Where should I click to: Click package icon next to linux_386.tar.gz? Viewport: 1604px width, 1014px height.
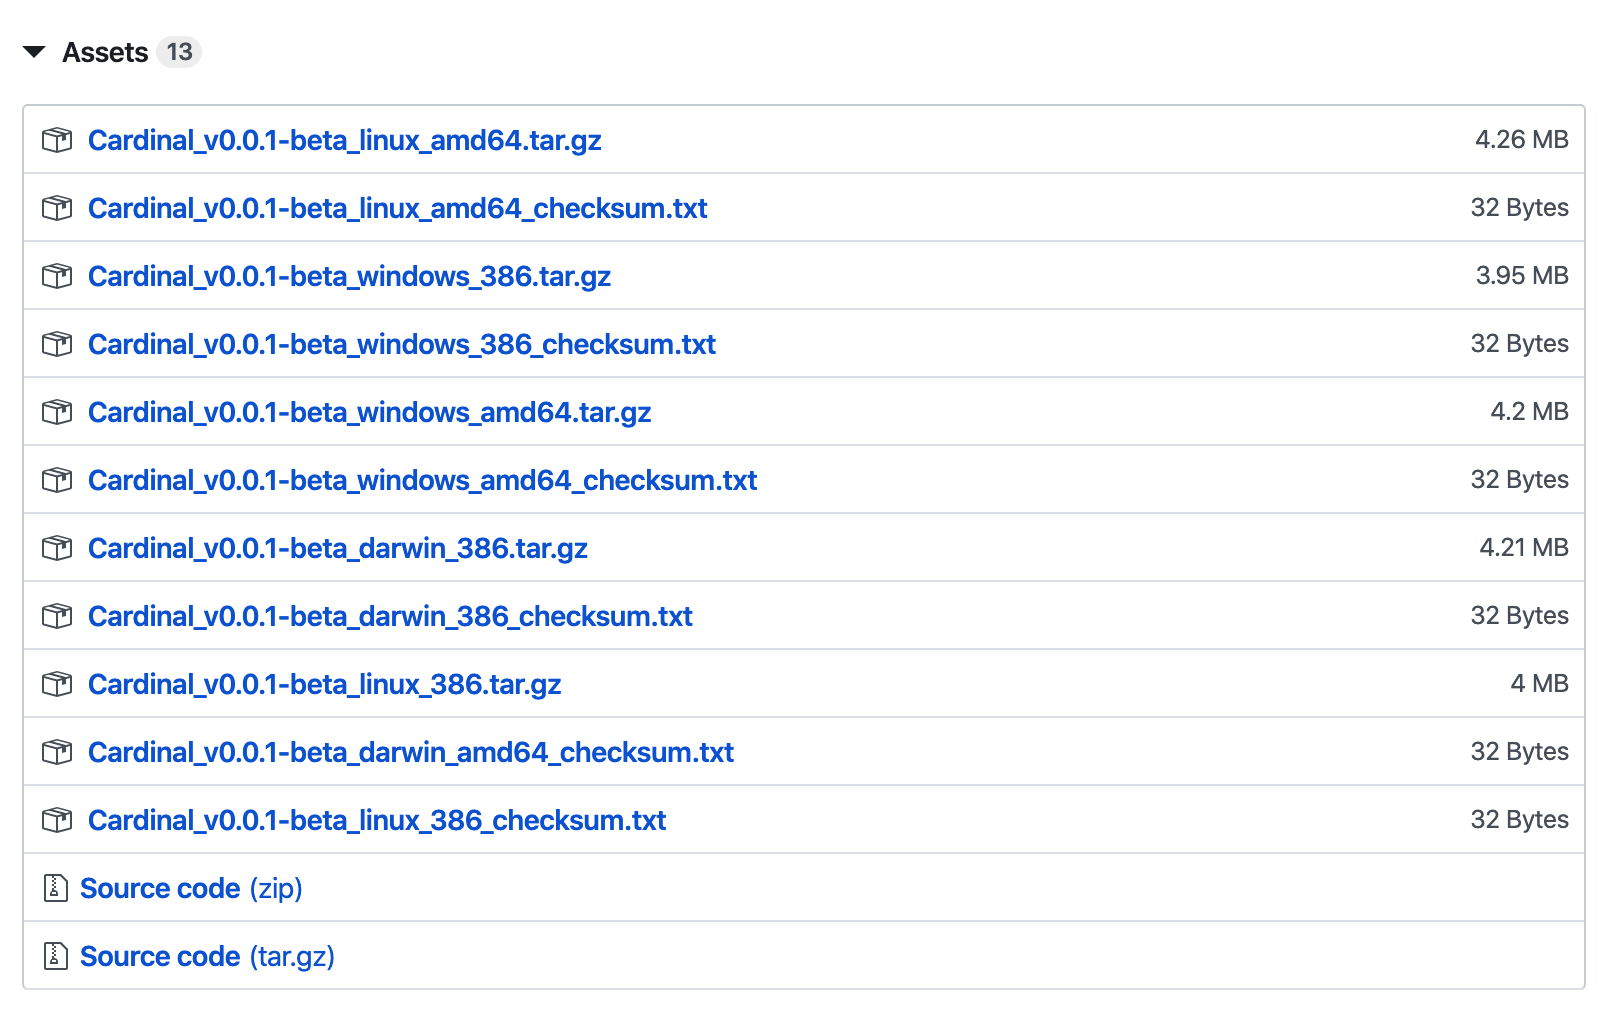57,684
